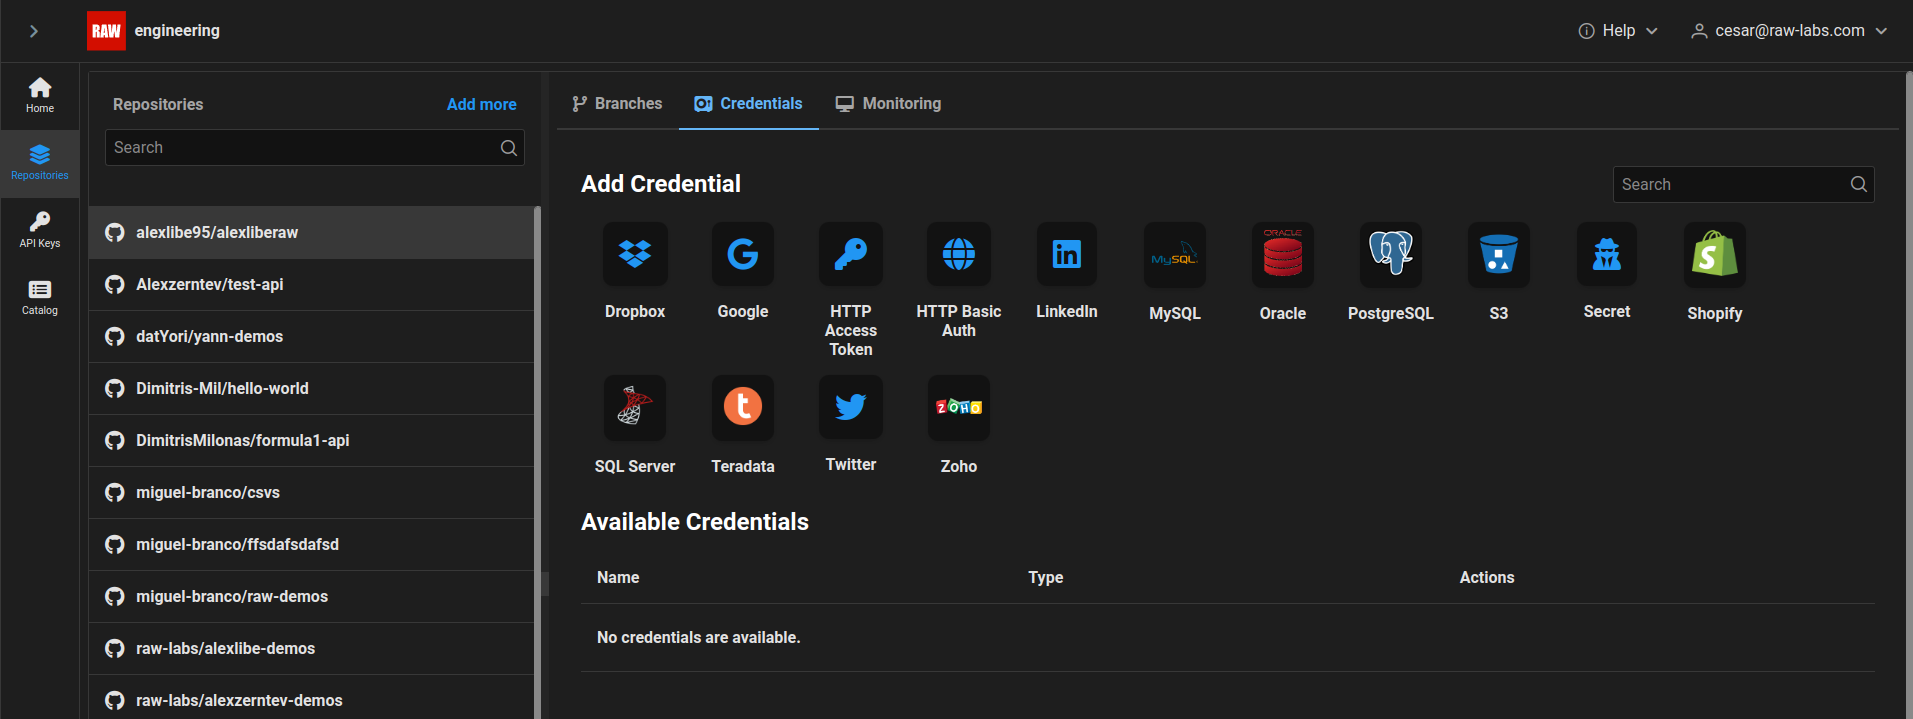Open Catalog in the sidebar

pyautogui.click(x=40, y=298)
